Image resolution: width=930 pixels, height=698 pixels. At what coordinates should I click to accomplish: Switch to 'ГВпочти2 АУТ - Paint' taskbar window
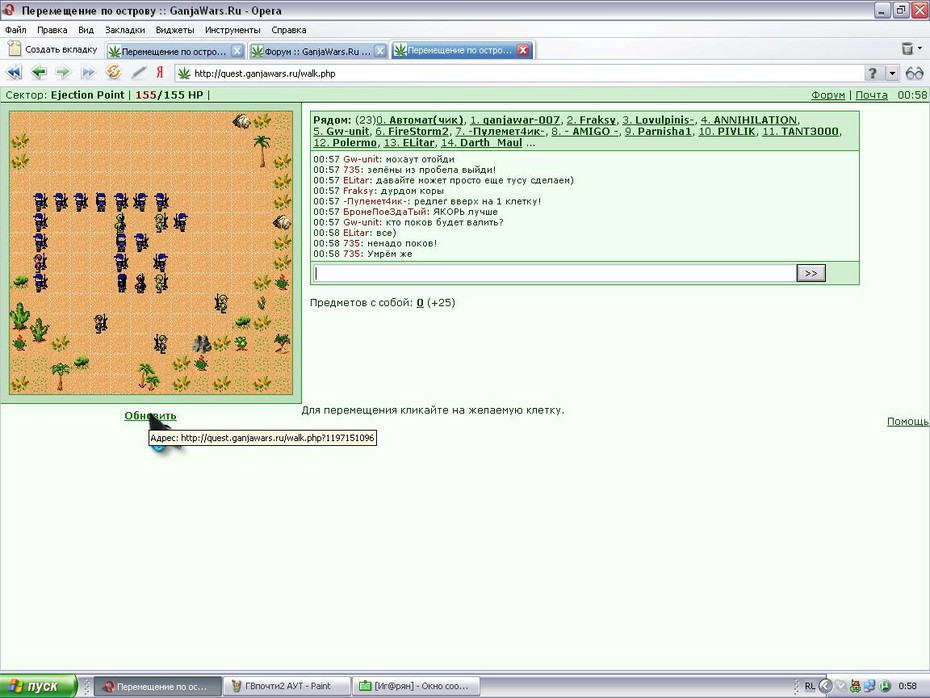pos(288,686)
